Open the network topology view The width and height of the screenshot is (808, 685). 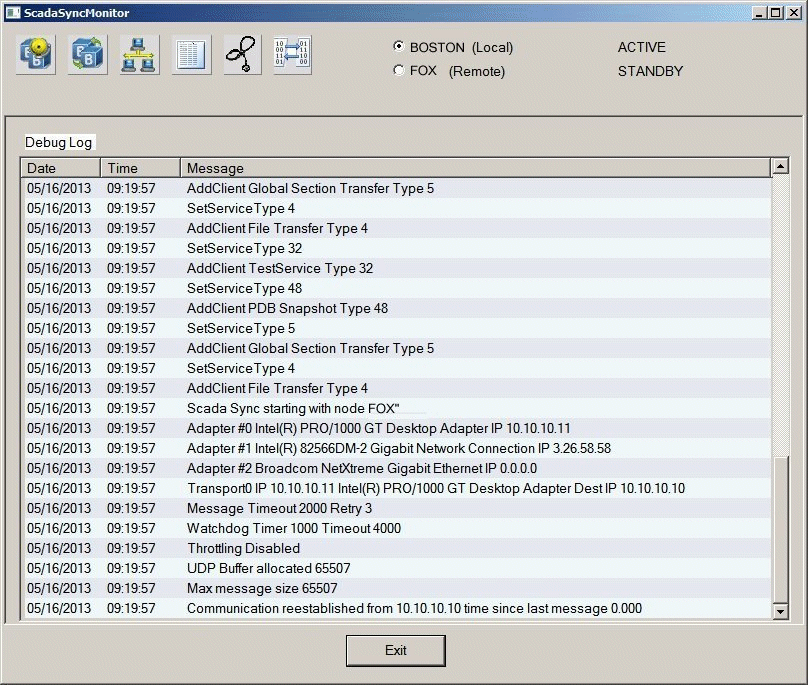(x=139, y=54)
